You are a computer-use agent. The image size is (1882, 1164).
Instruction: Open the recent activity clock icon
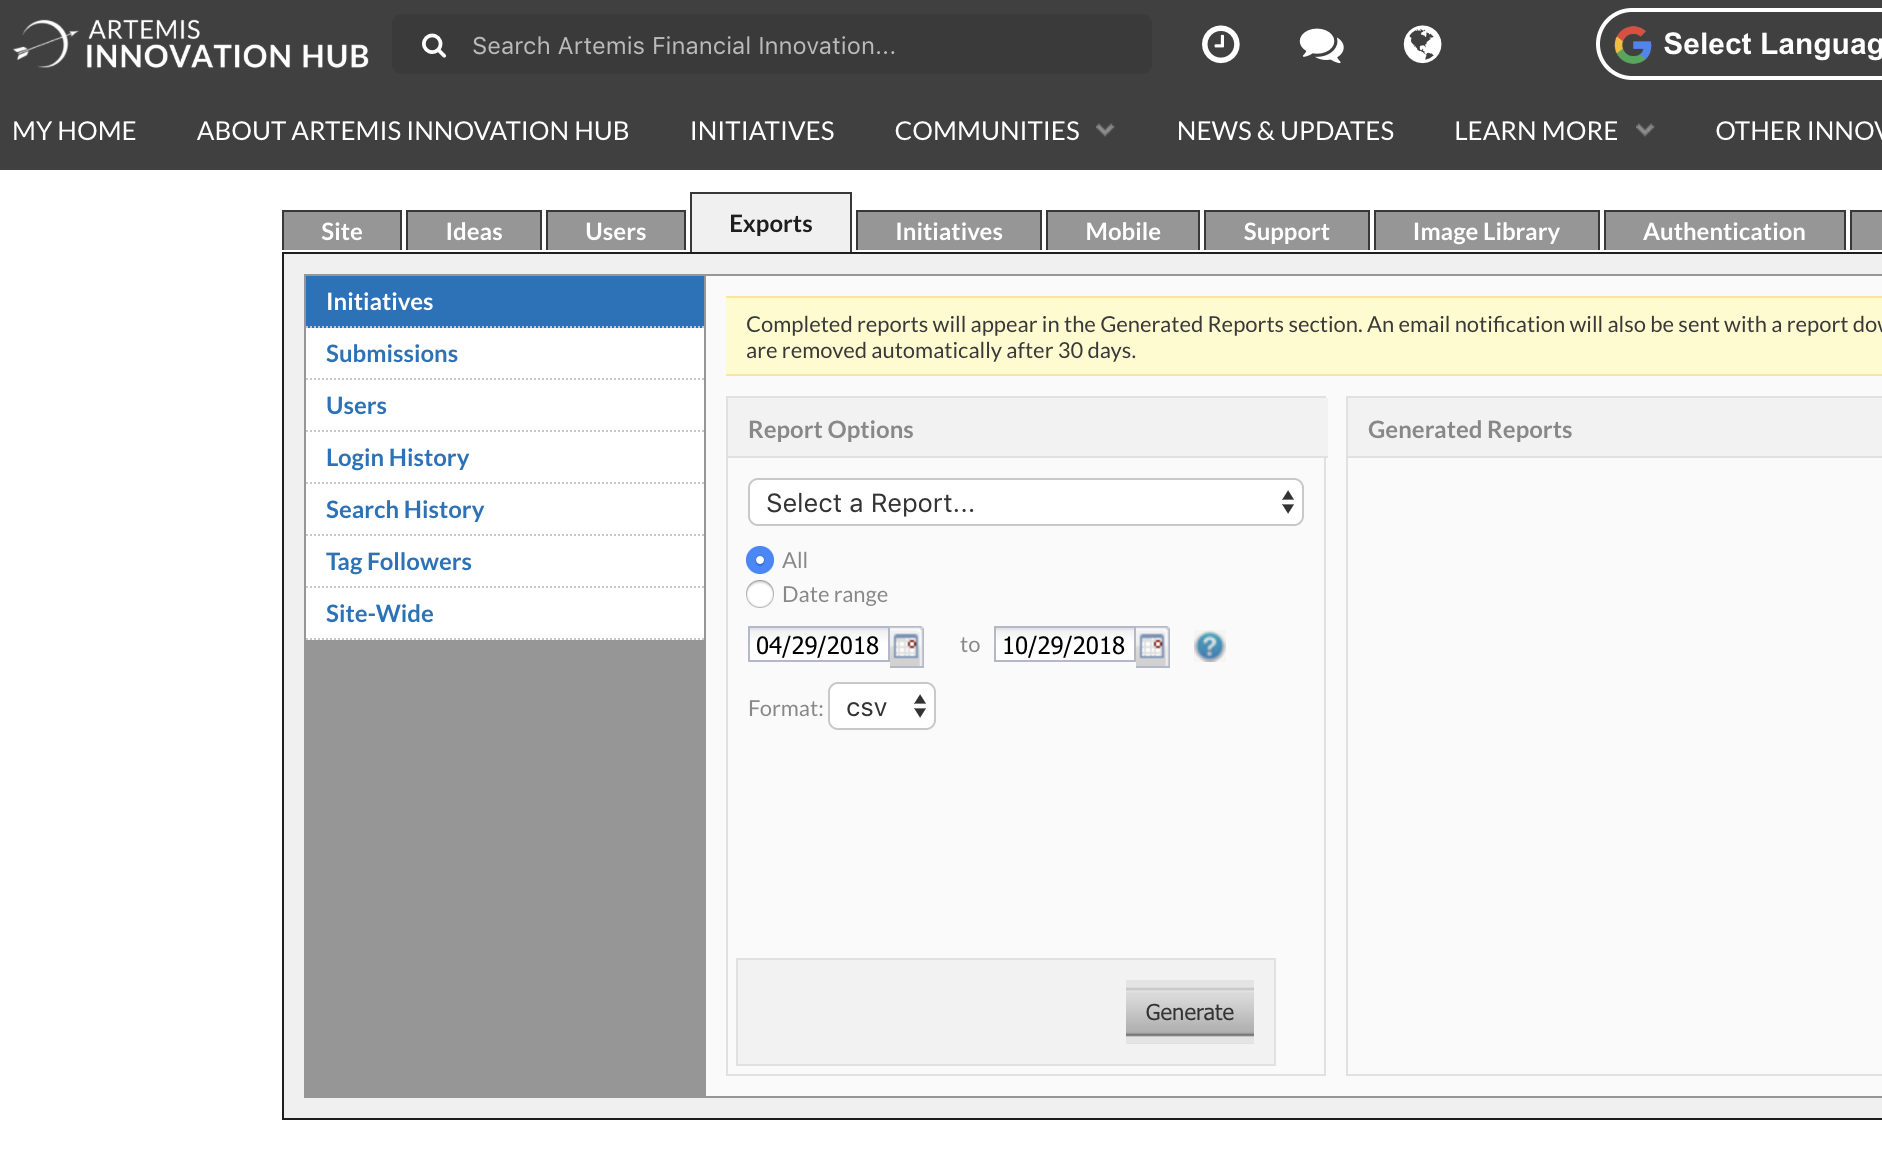1220,44
